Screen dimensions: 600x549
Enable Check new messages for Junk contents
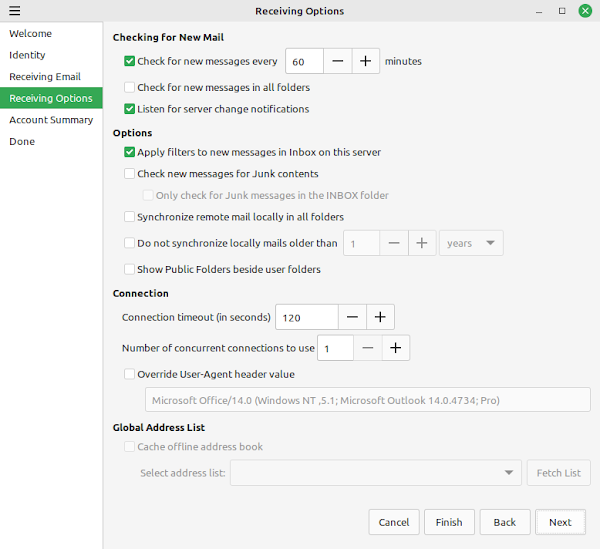tap(129, 174)
